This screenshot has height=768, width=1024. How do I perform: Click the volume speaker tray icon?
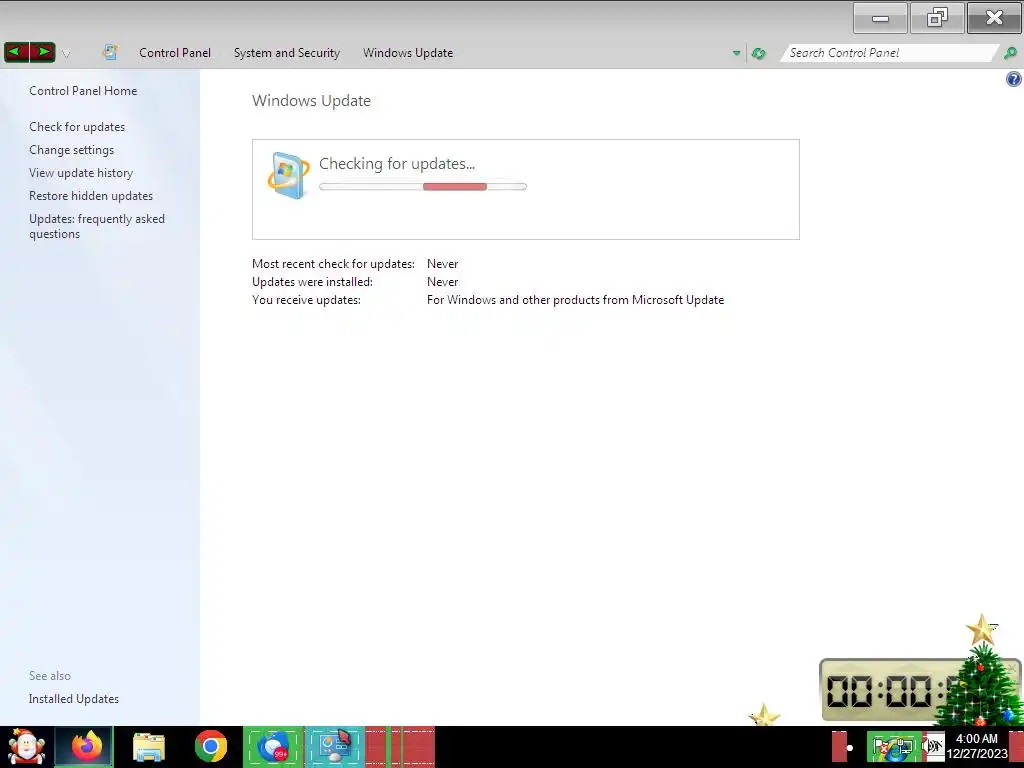(x=934, y=747)
